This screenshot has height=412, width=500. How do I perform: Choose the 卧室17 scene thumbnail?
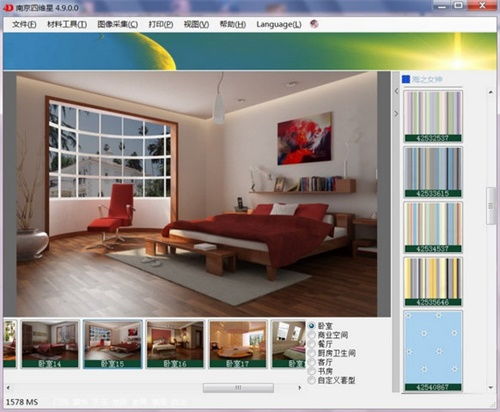point(238,344)
